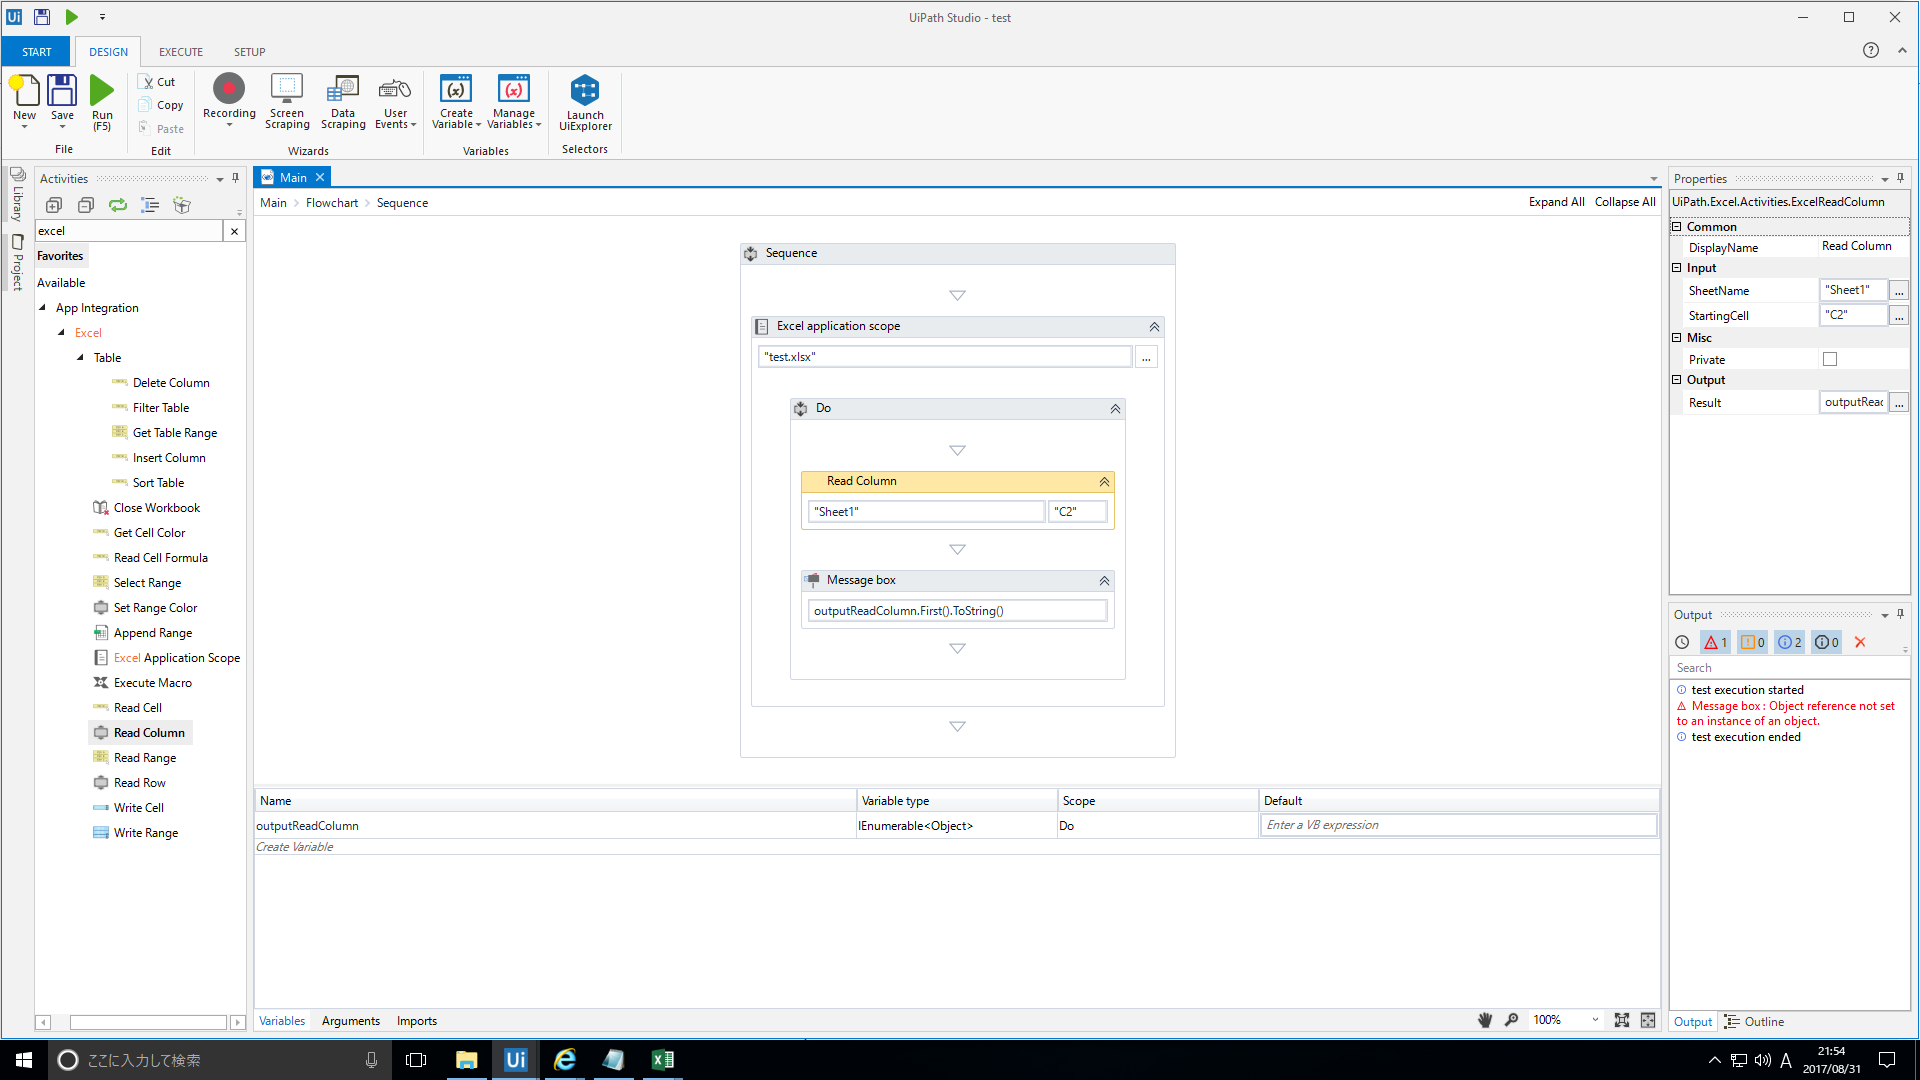Image resolution: width=1920 pixels, height=1080 pixels.
Task: Check the Private checkbox in Properties
Action: [1830, 360]
